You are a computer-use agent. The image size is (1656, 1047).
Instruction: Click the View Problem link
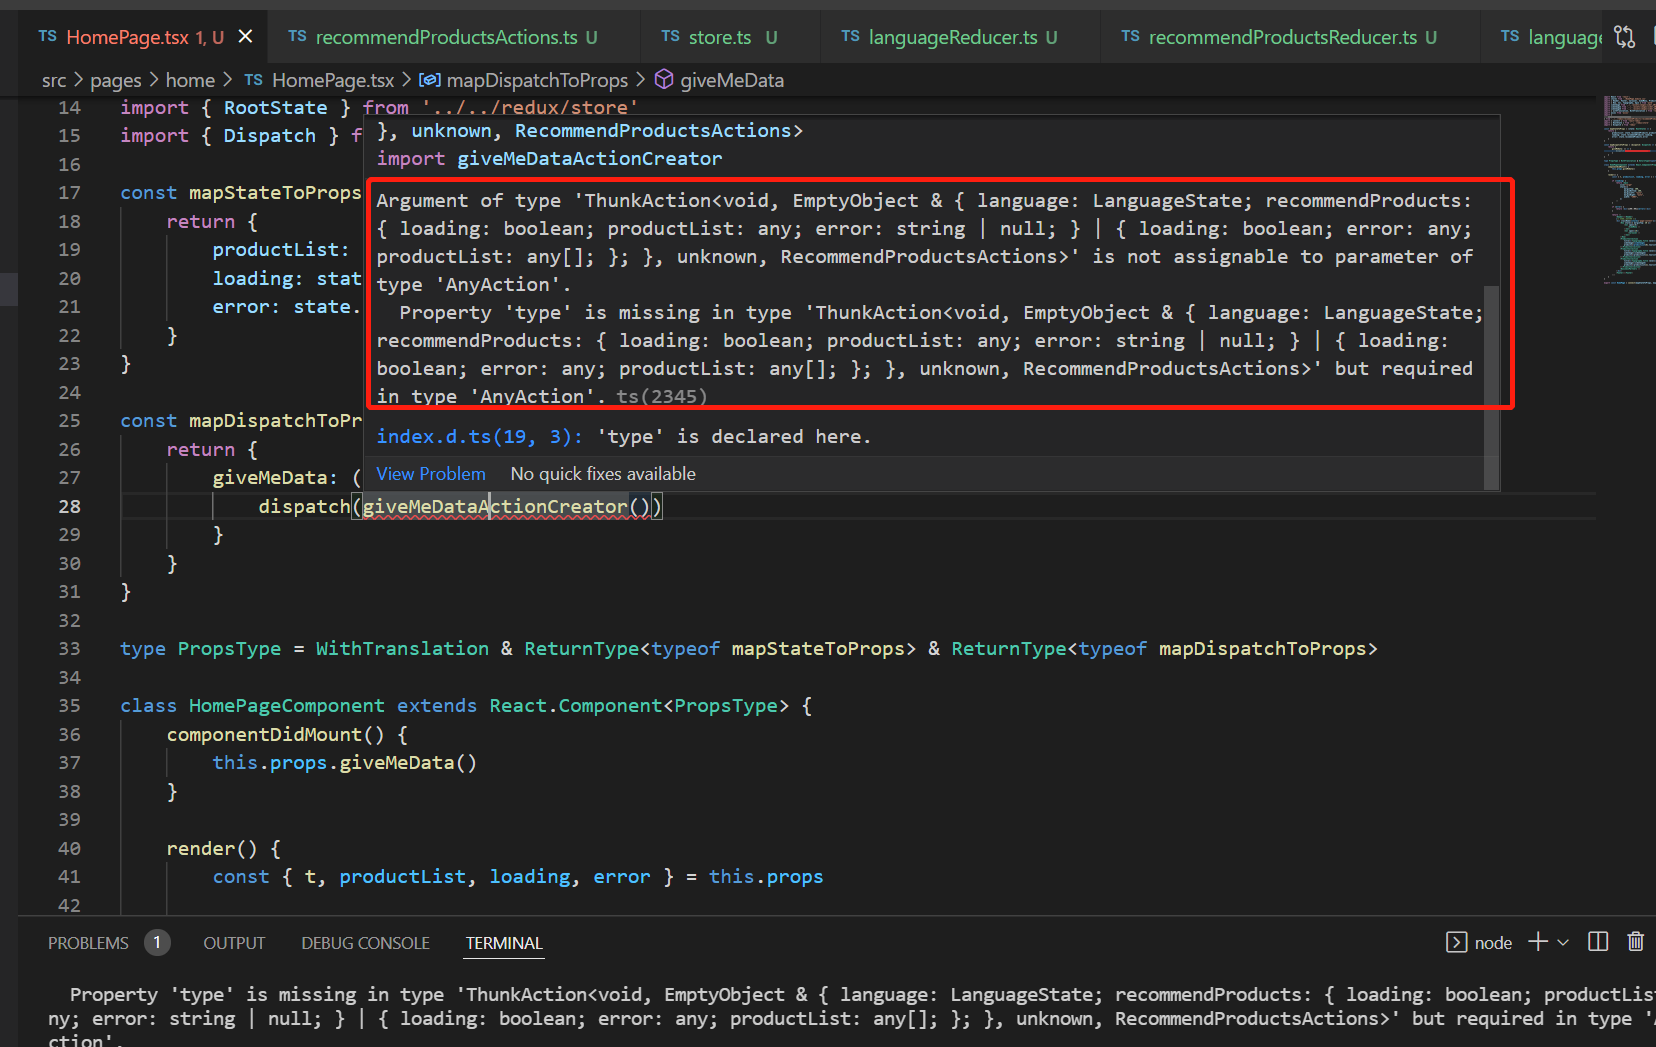click(431, 474)
